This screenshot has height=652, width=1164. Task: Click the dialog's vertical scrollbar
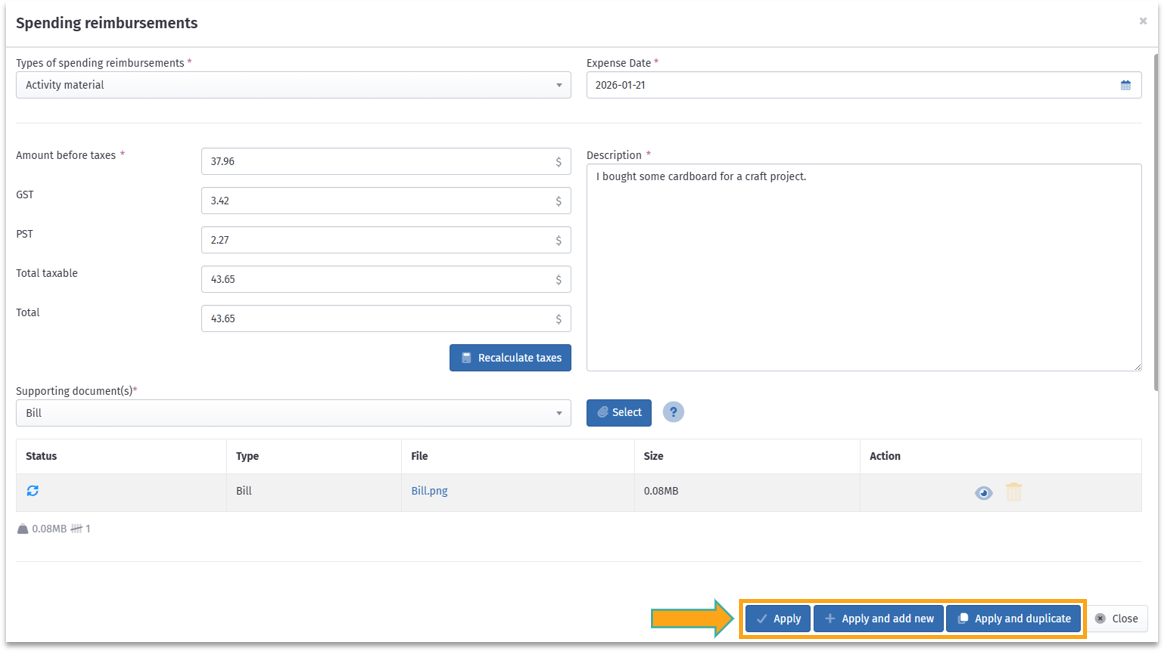pyautogui.click(x=1154, y=223)
